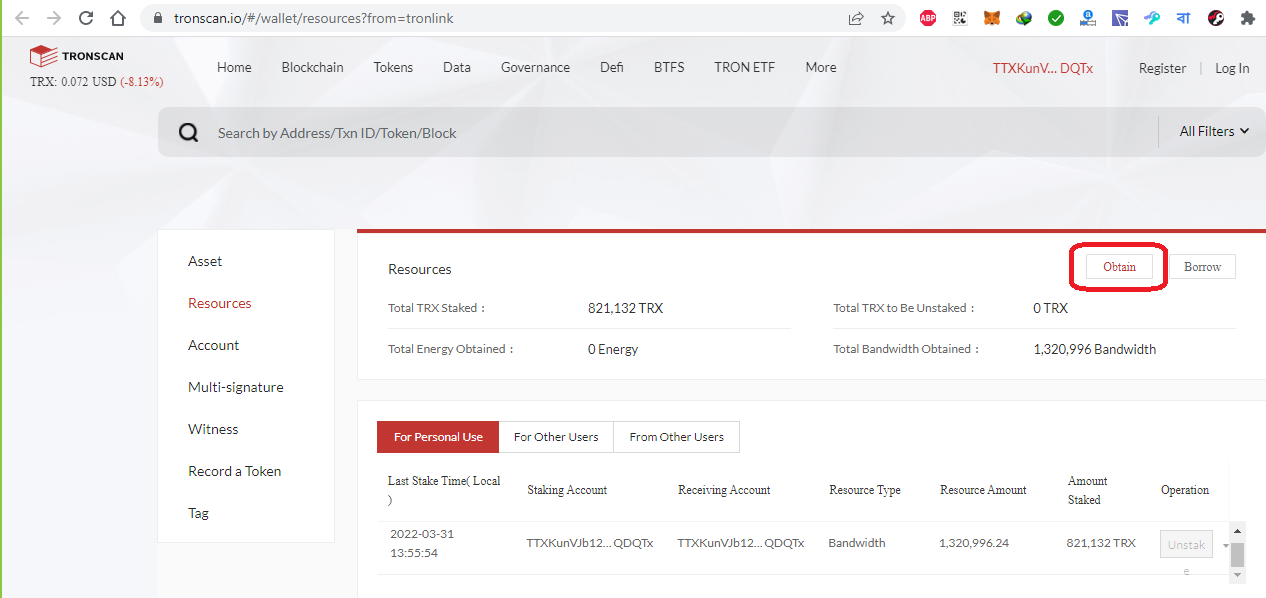Image resolution: width=1266 pixels, height=598 pixels.
Task: Open Resources in the sidebar
Action: 220,303
